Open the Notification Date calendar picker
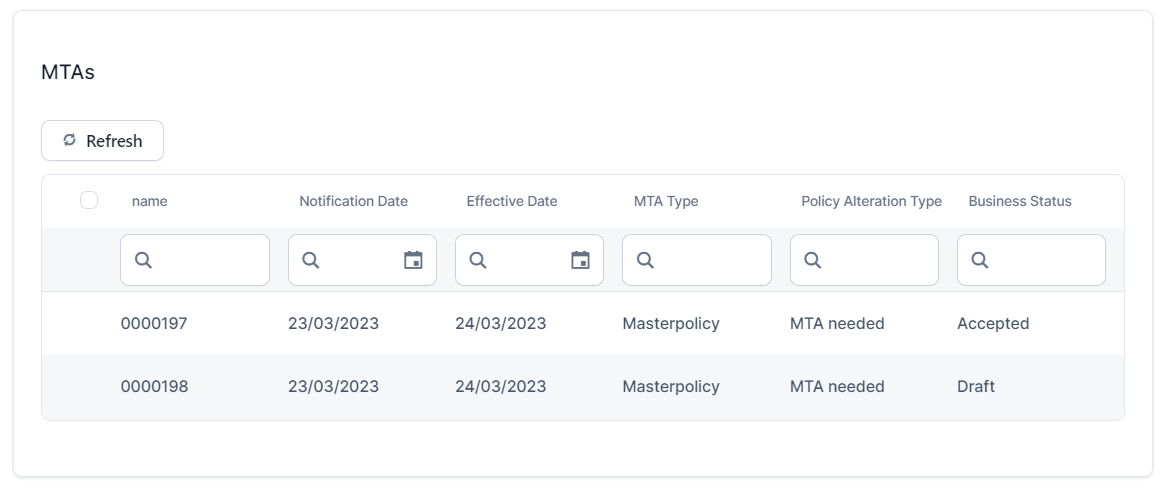1171x488 pixels. point(413,260)
